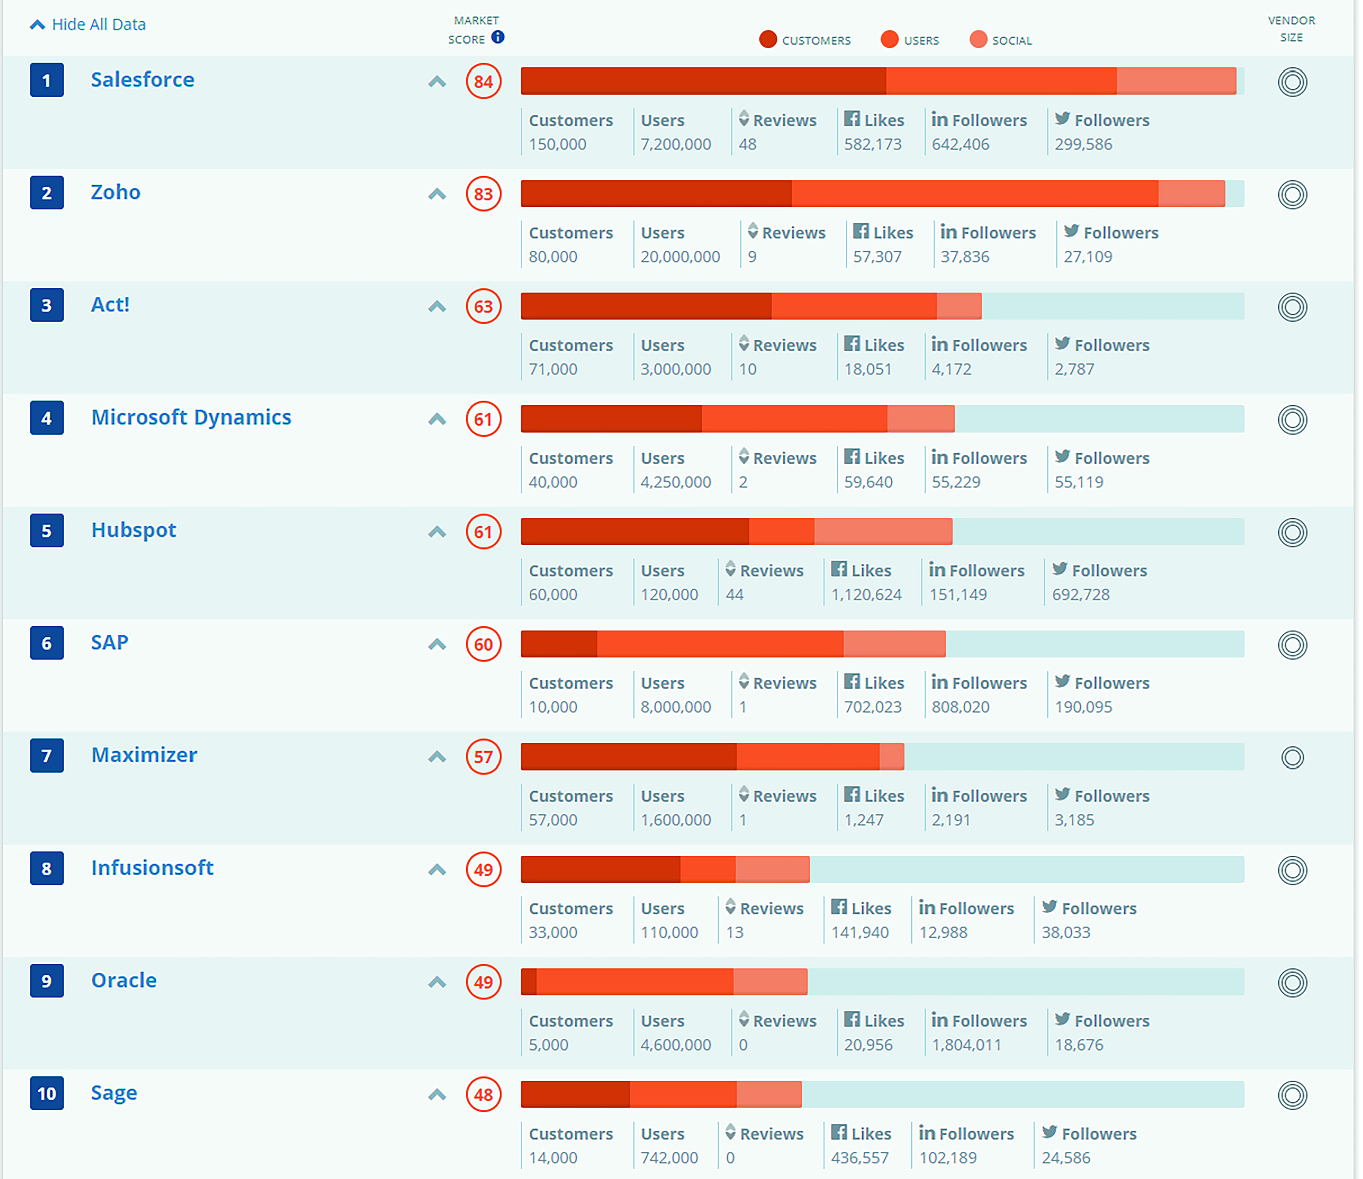
Task: Click Facebook icon in Hubspot row
Action: (839, 569)
